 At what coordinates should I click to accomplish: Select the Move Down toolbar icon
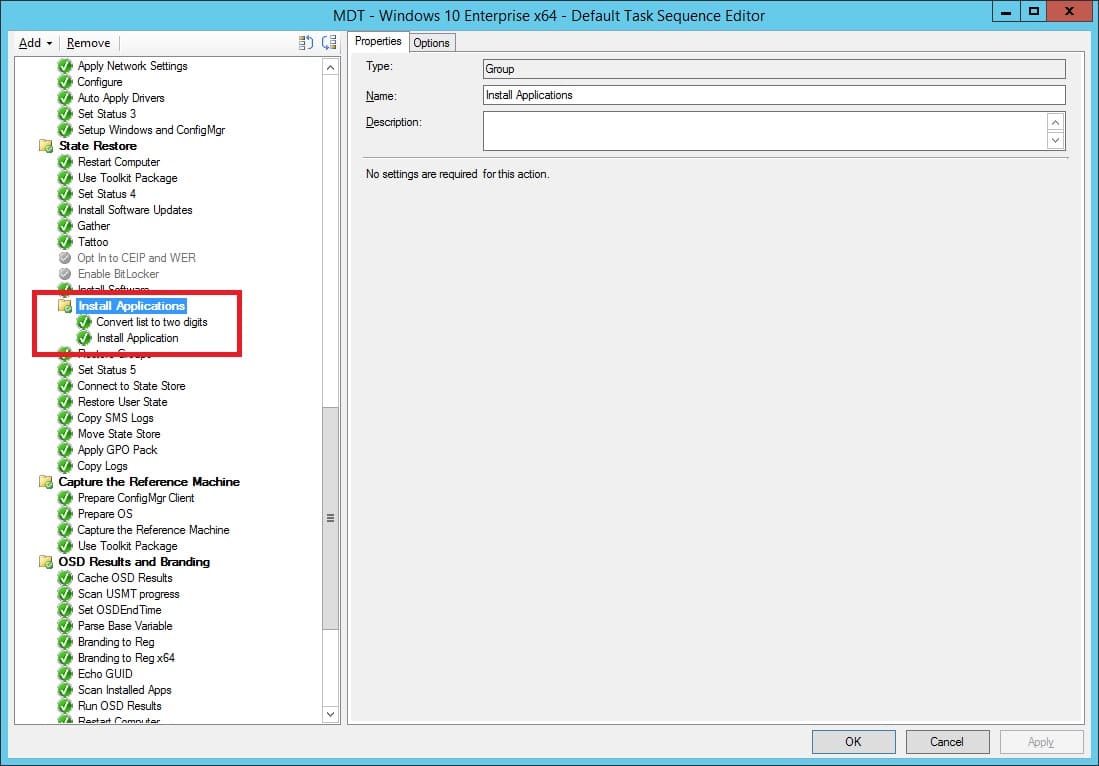click(329, 43)
